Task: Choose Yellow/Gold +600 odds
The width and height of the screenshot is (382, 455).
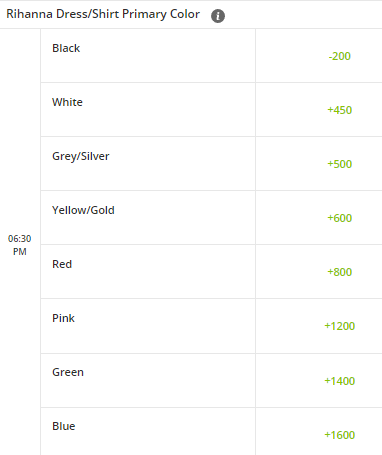Action: coord(339,218)
